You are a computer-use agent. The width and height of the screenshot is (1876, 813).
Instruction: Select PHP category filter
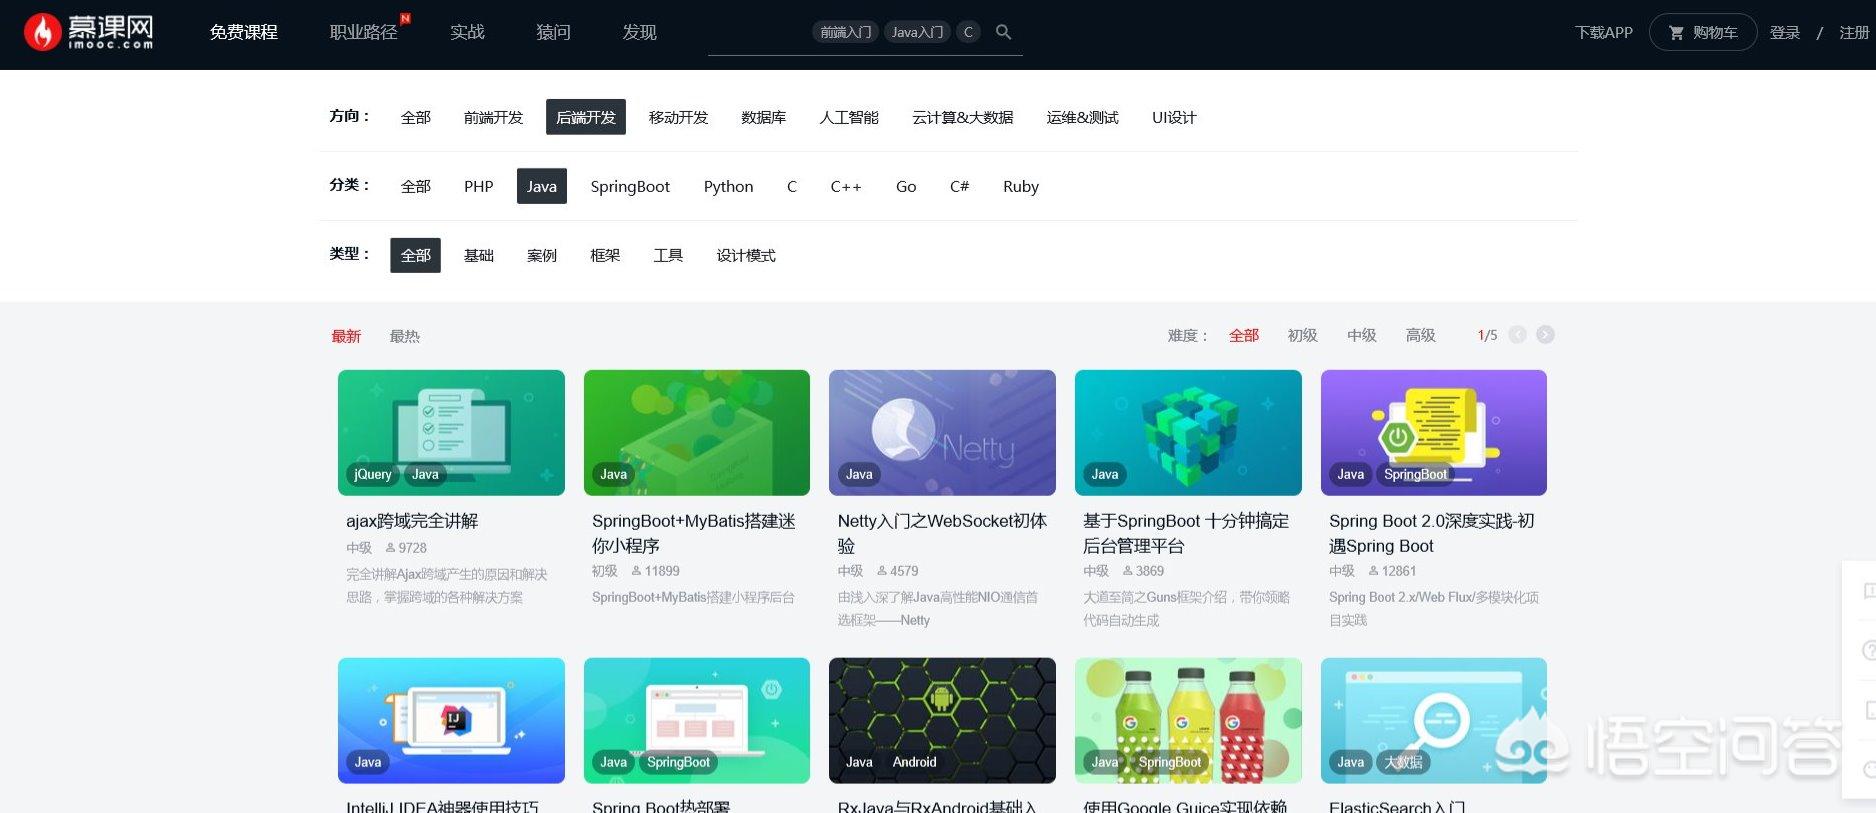tap(479, 186)
